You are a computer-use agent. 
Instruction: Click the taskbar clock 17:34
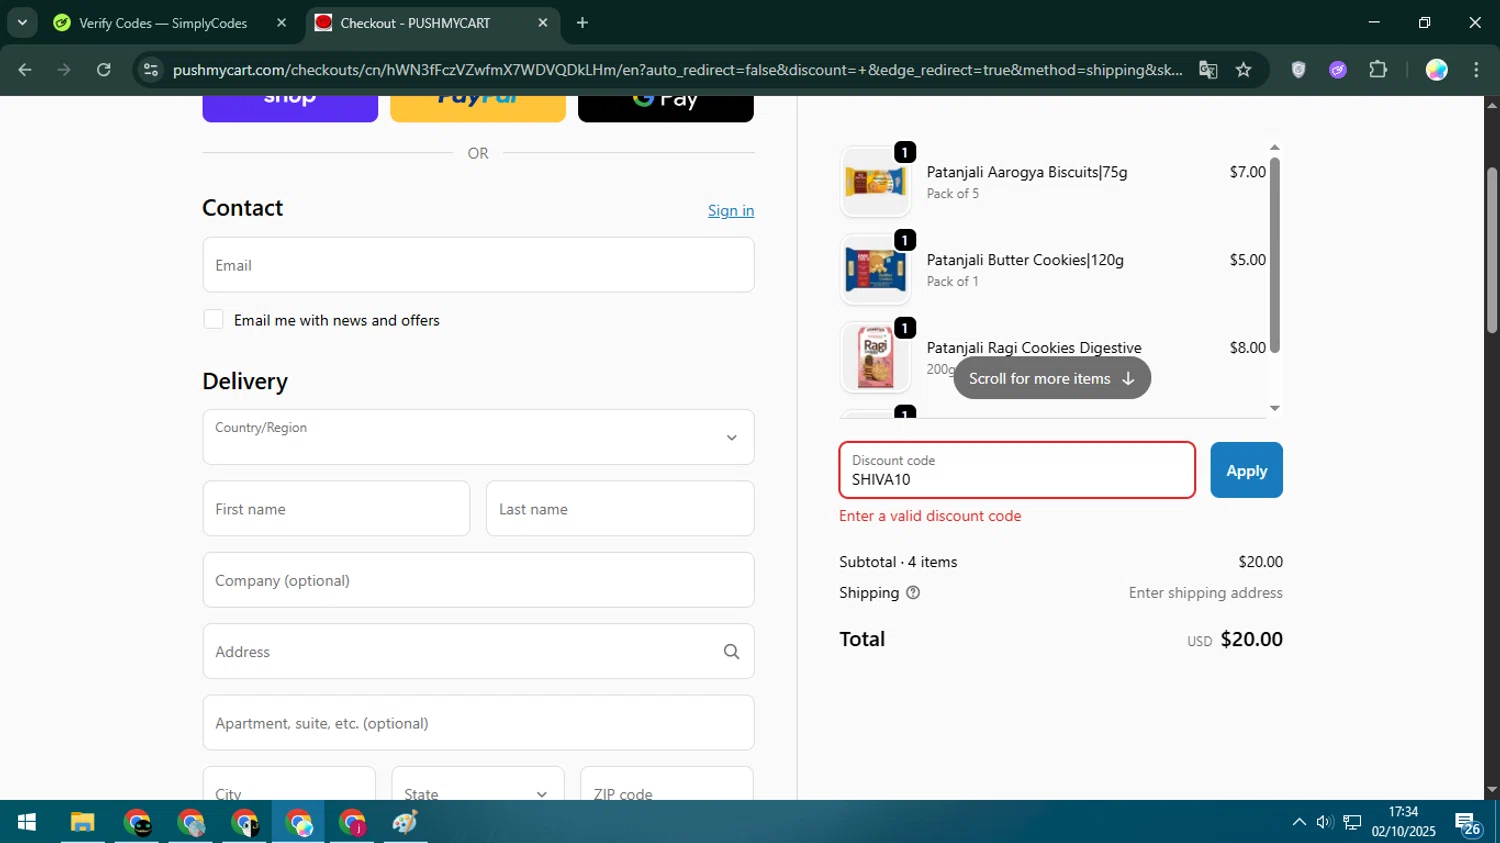1403,811
